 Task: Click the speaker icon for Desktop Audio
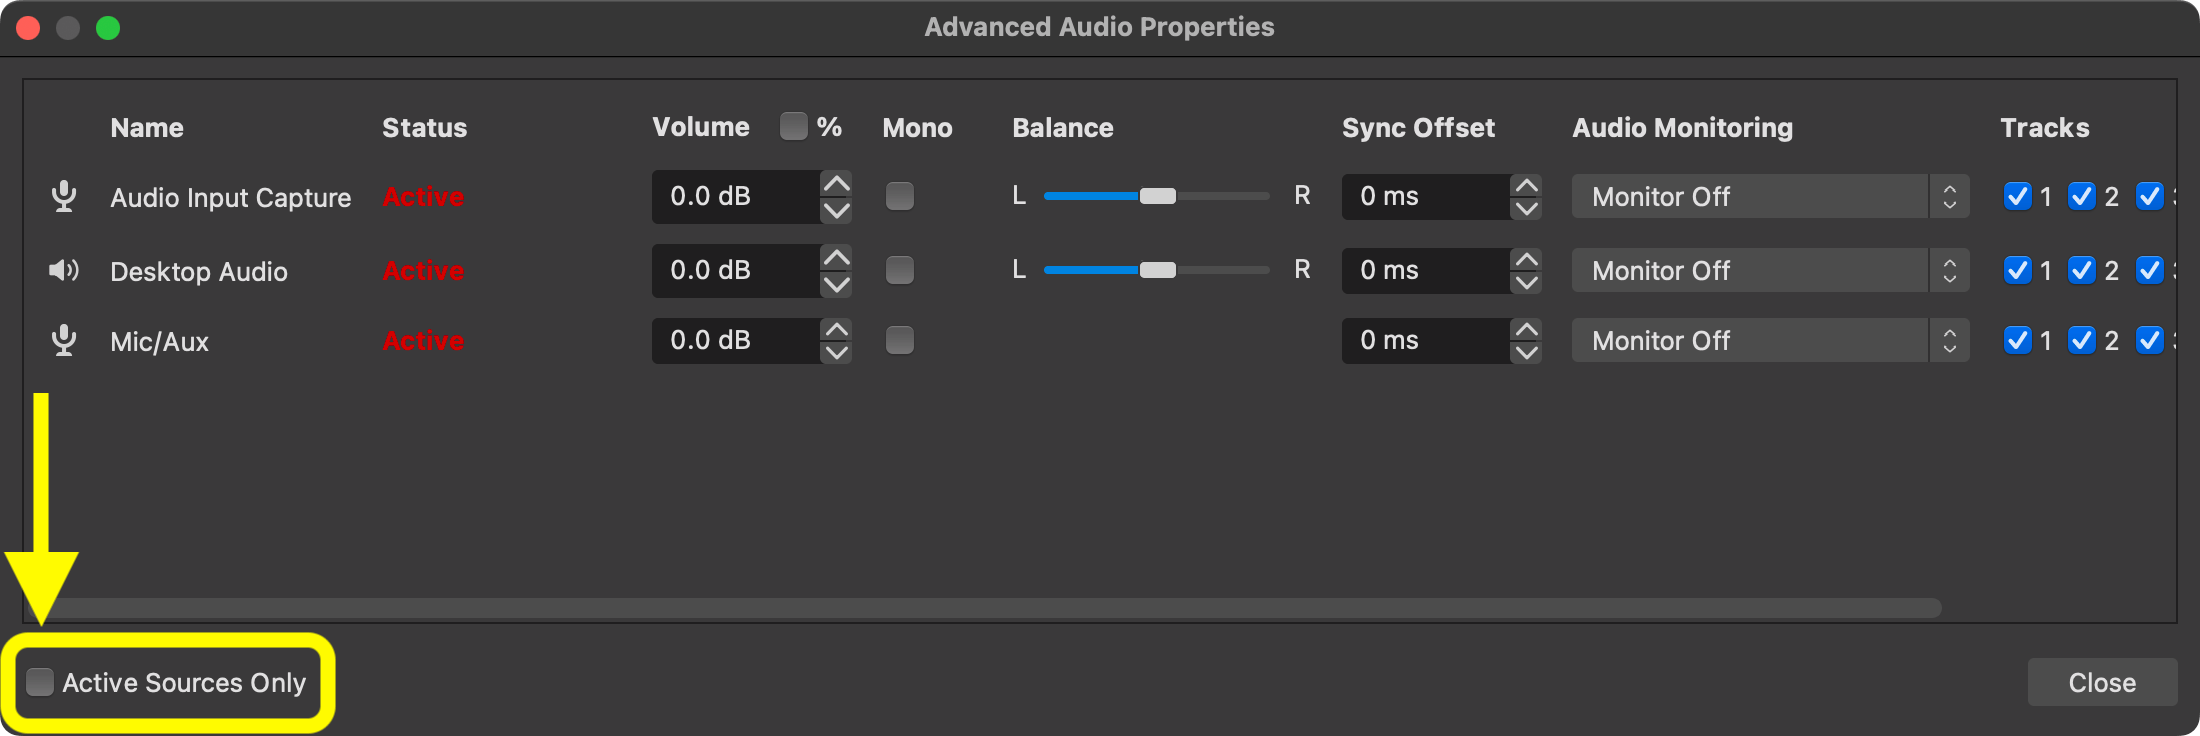[64, 270]
